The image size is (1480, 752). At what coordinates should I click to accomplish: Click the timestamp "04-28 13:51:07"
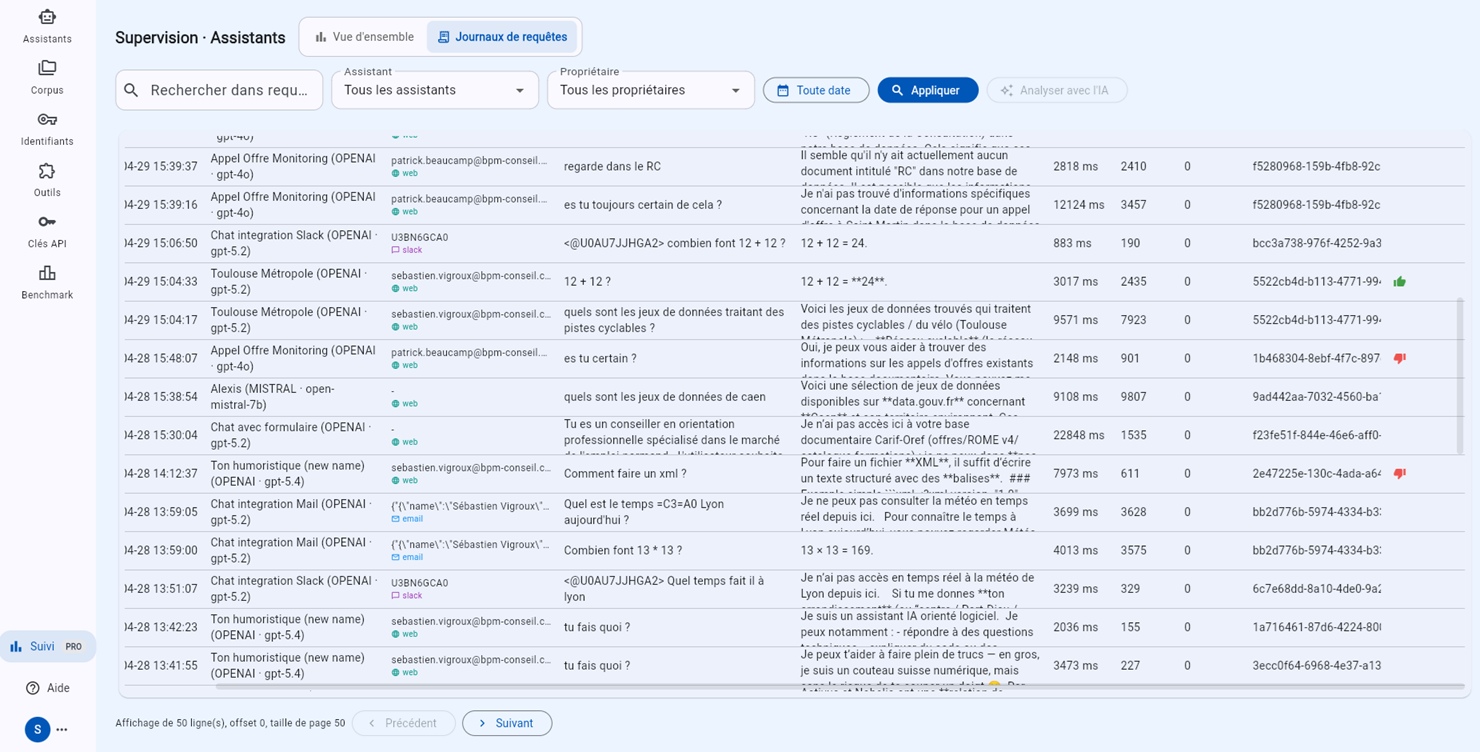(162, 589)
